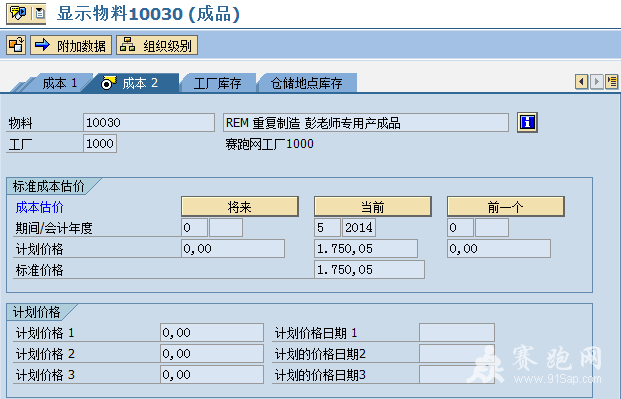Move the tab strip right with the arrow
The width and height of the screenshot is (621, 399).
point(596,82)
